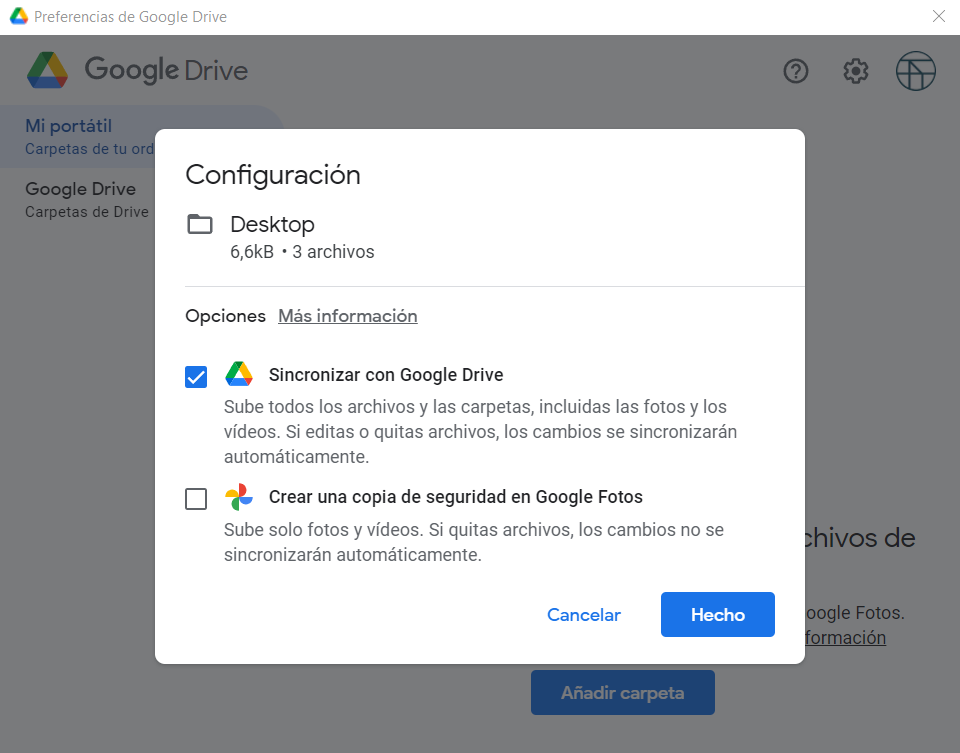Click Sincronizar con Google Drive label

point(386,375)
